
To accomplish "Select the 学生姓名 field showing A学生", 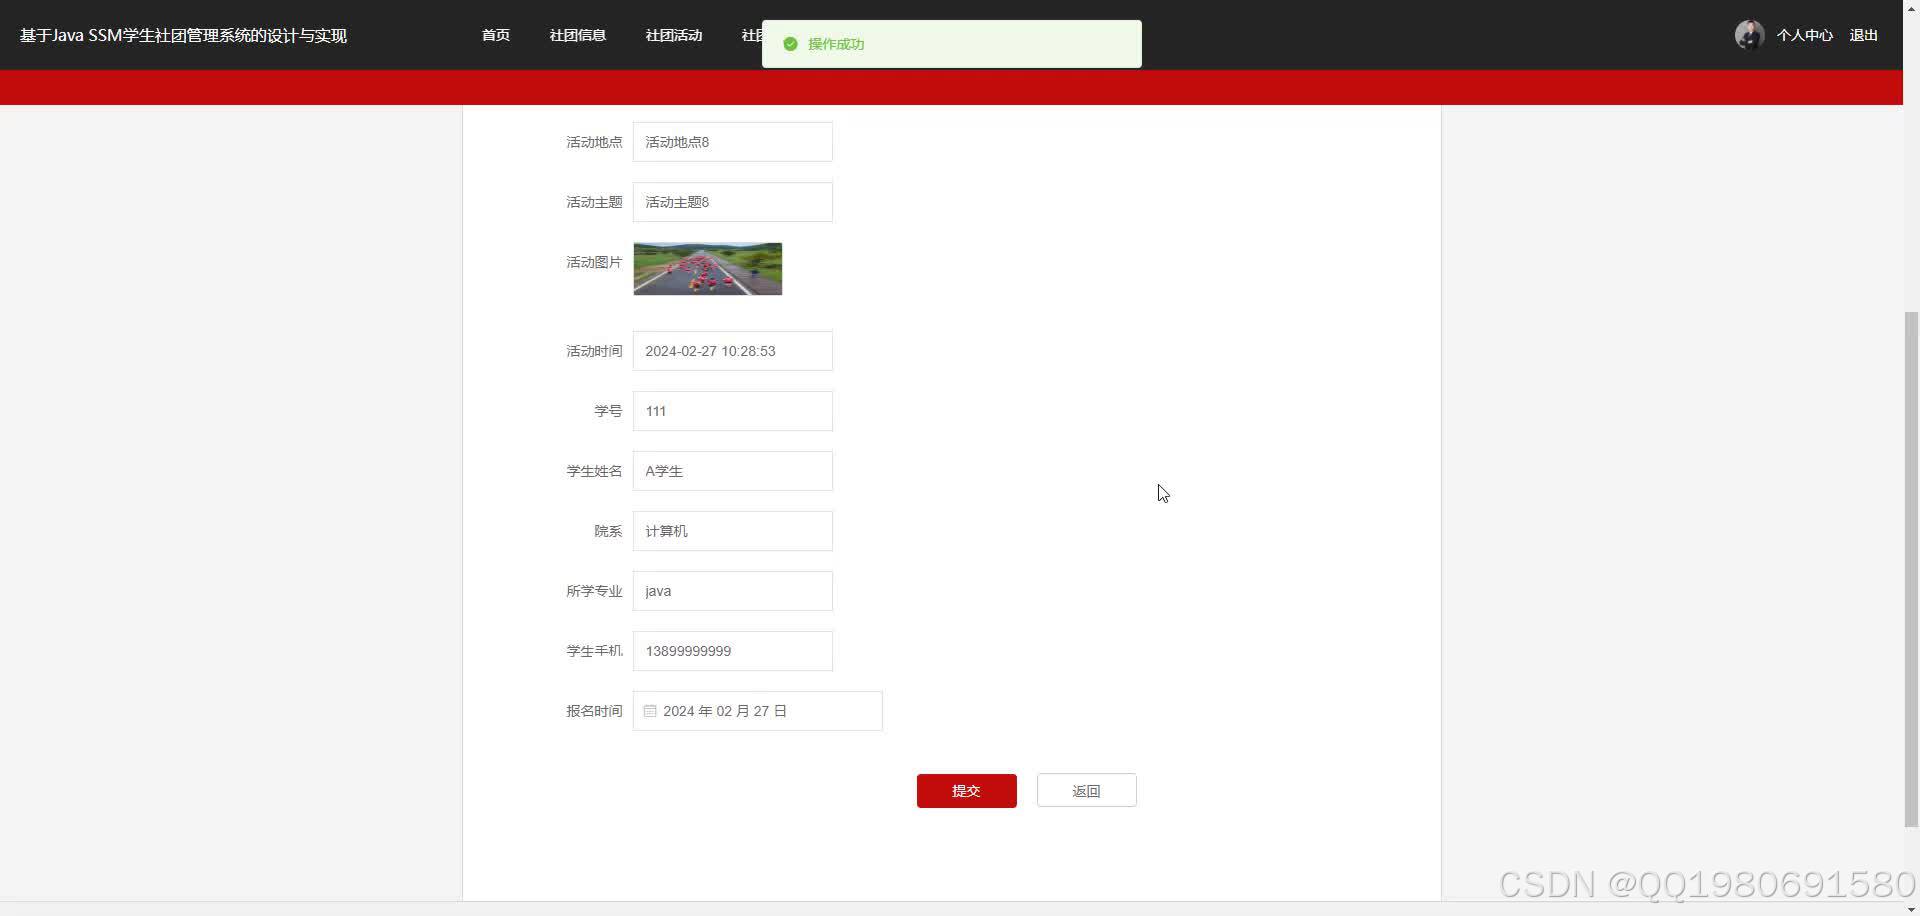I will [x=732, y=470].
